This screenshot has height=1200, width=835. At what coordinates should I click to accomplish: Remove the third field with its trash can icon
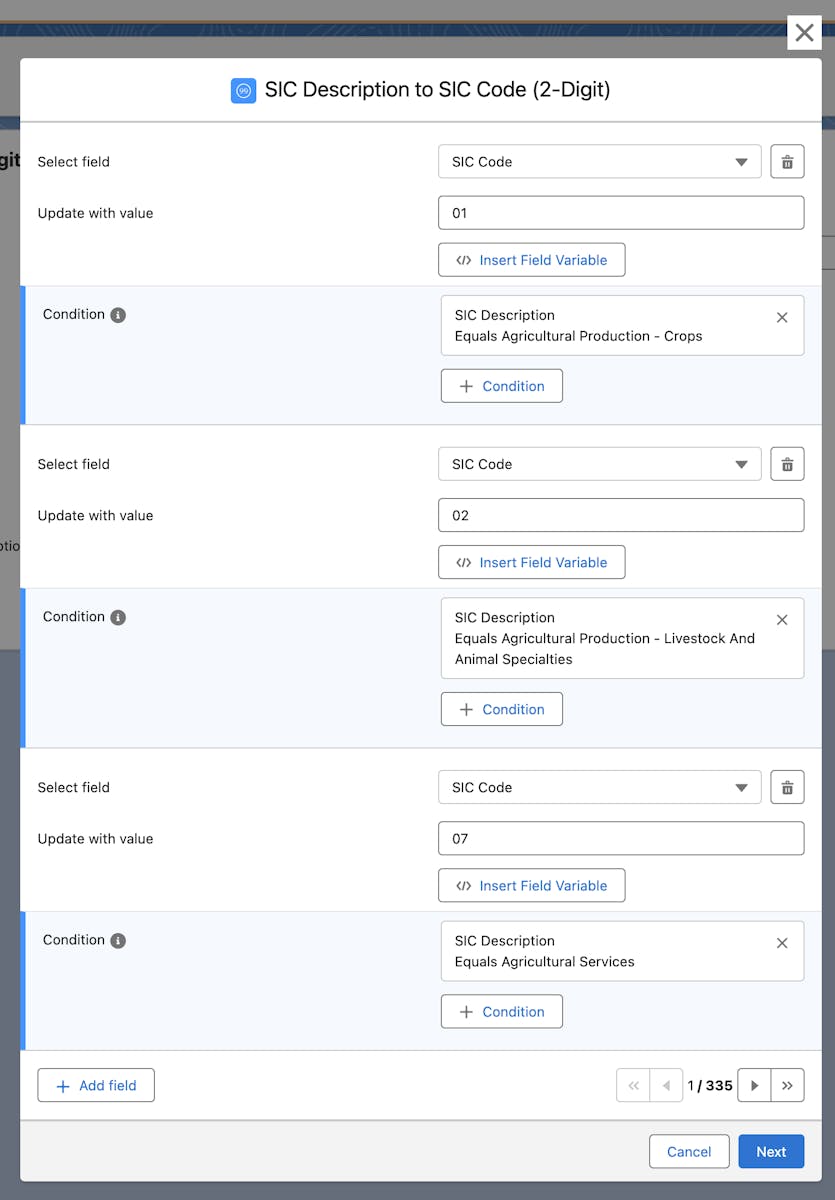pyautogui.click(x=787, y=787)
